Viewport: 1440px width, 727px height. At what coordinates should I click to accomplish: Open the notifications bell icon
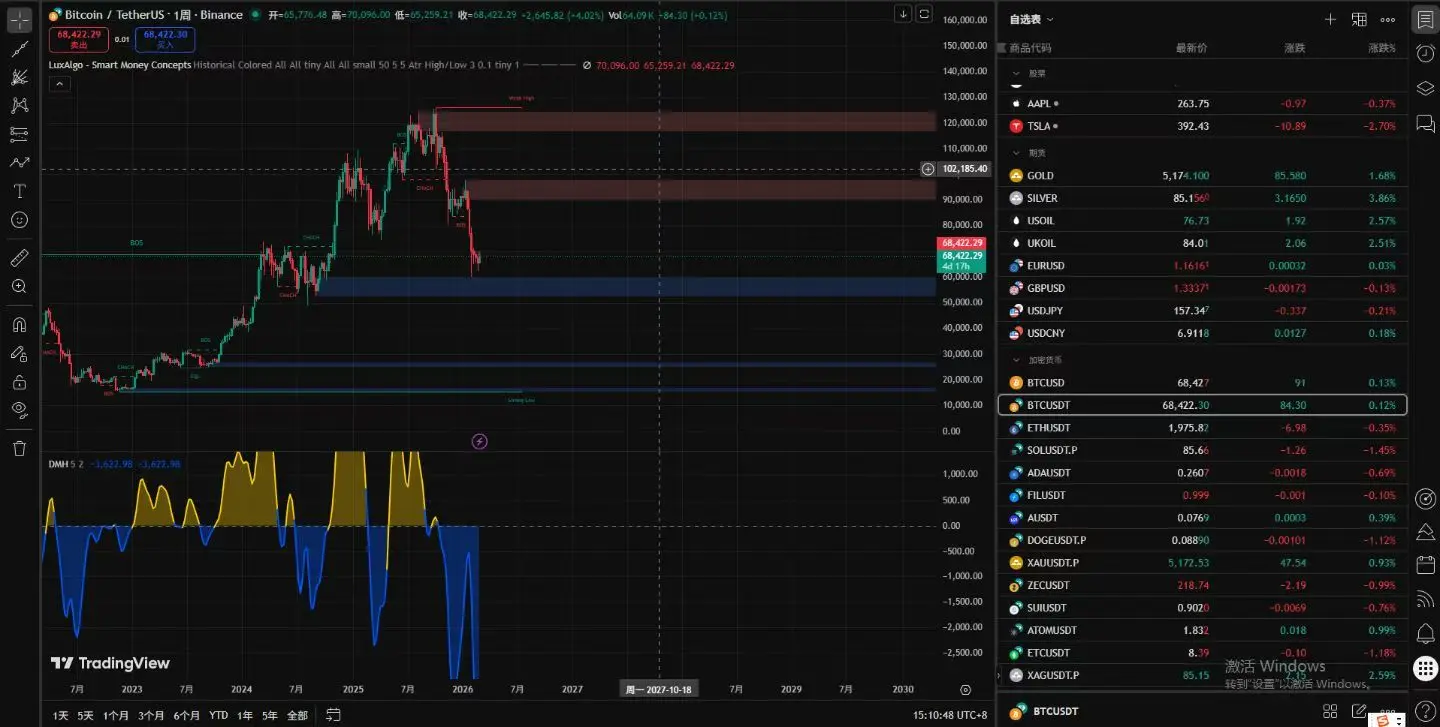(x=1425, y=634)
